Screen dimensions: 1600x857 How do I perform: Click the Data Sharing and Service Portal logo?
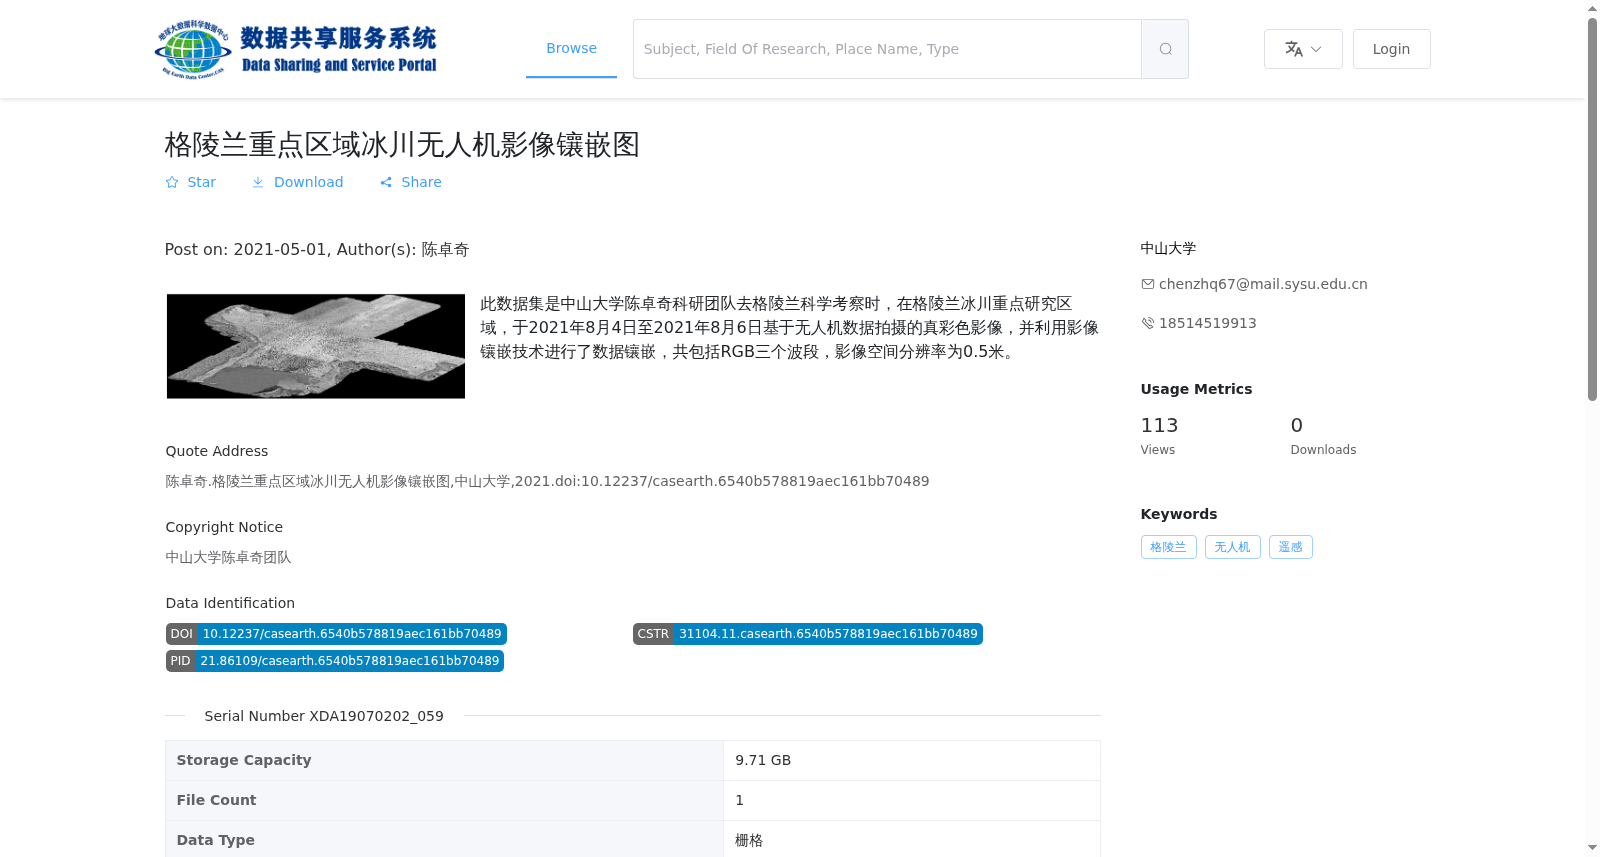pos(295,49)
